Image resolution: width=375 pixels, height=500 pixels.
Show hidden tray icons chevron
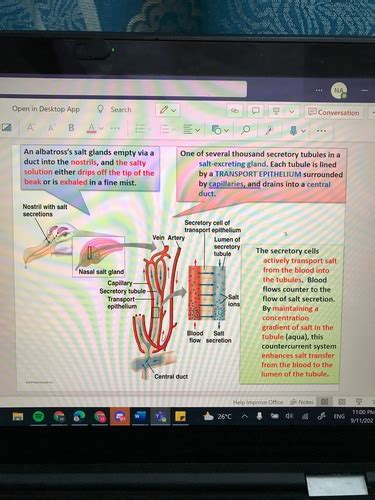click(x=244, y=416)
